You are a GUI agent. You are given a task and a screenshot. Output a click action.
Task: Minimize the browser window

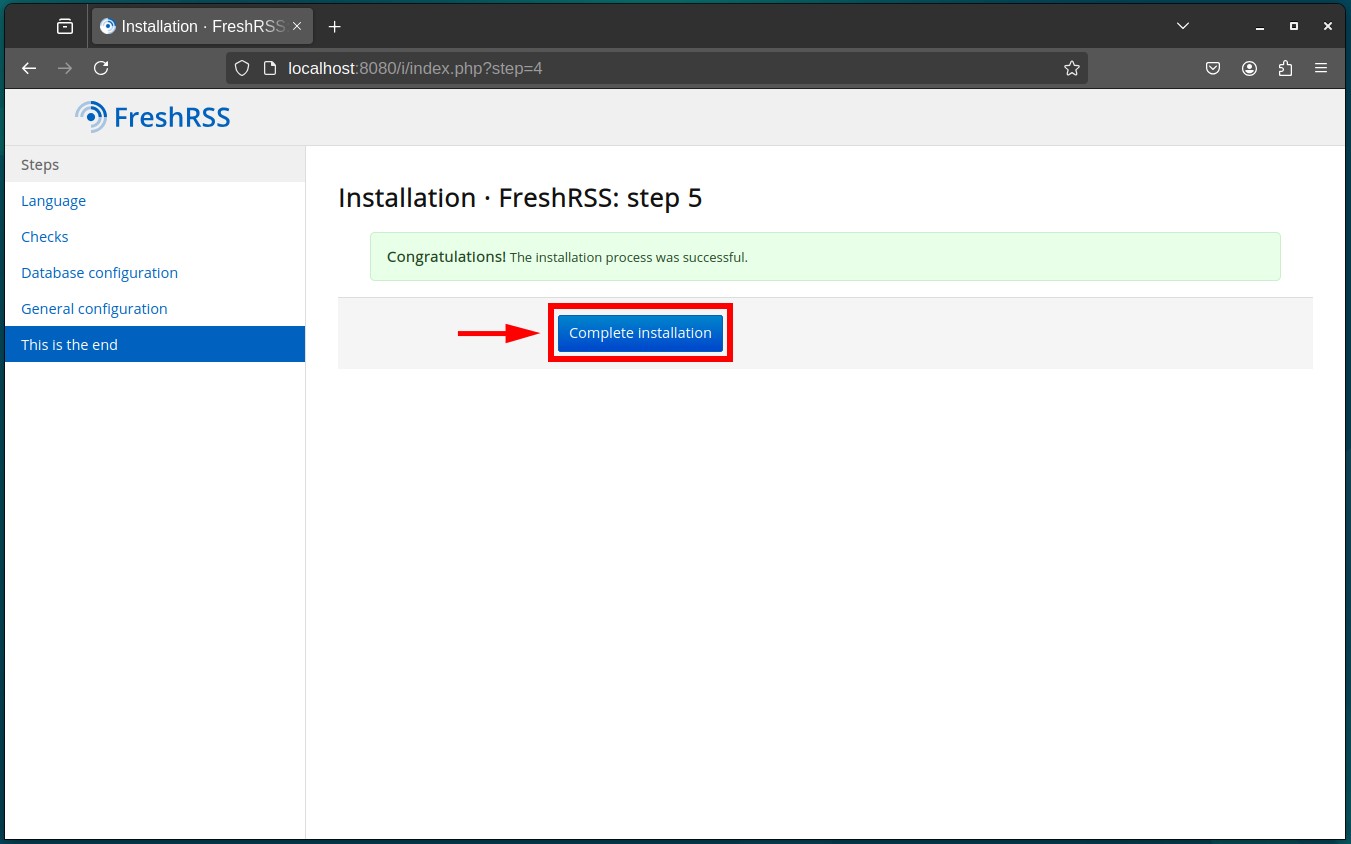point(1260,26)
